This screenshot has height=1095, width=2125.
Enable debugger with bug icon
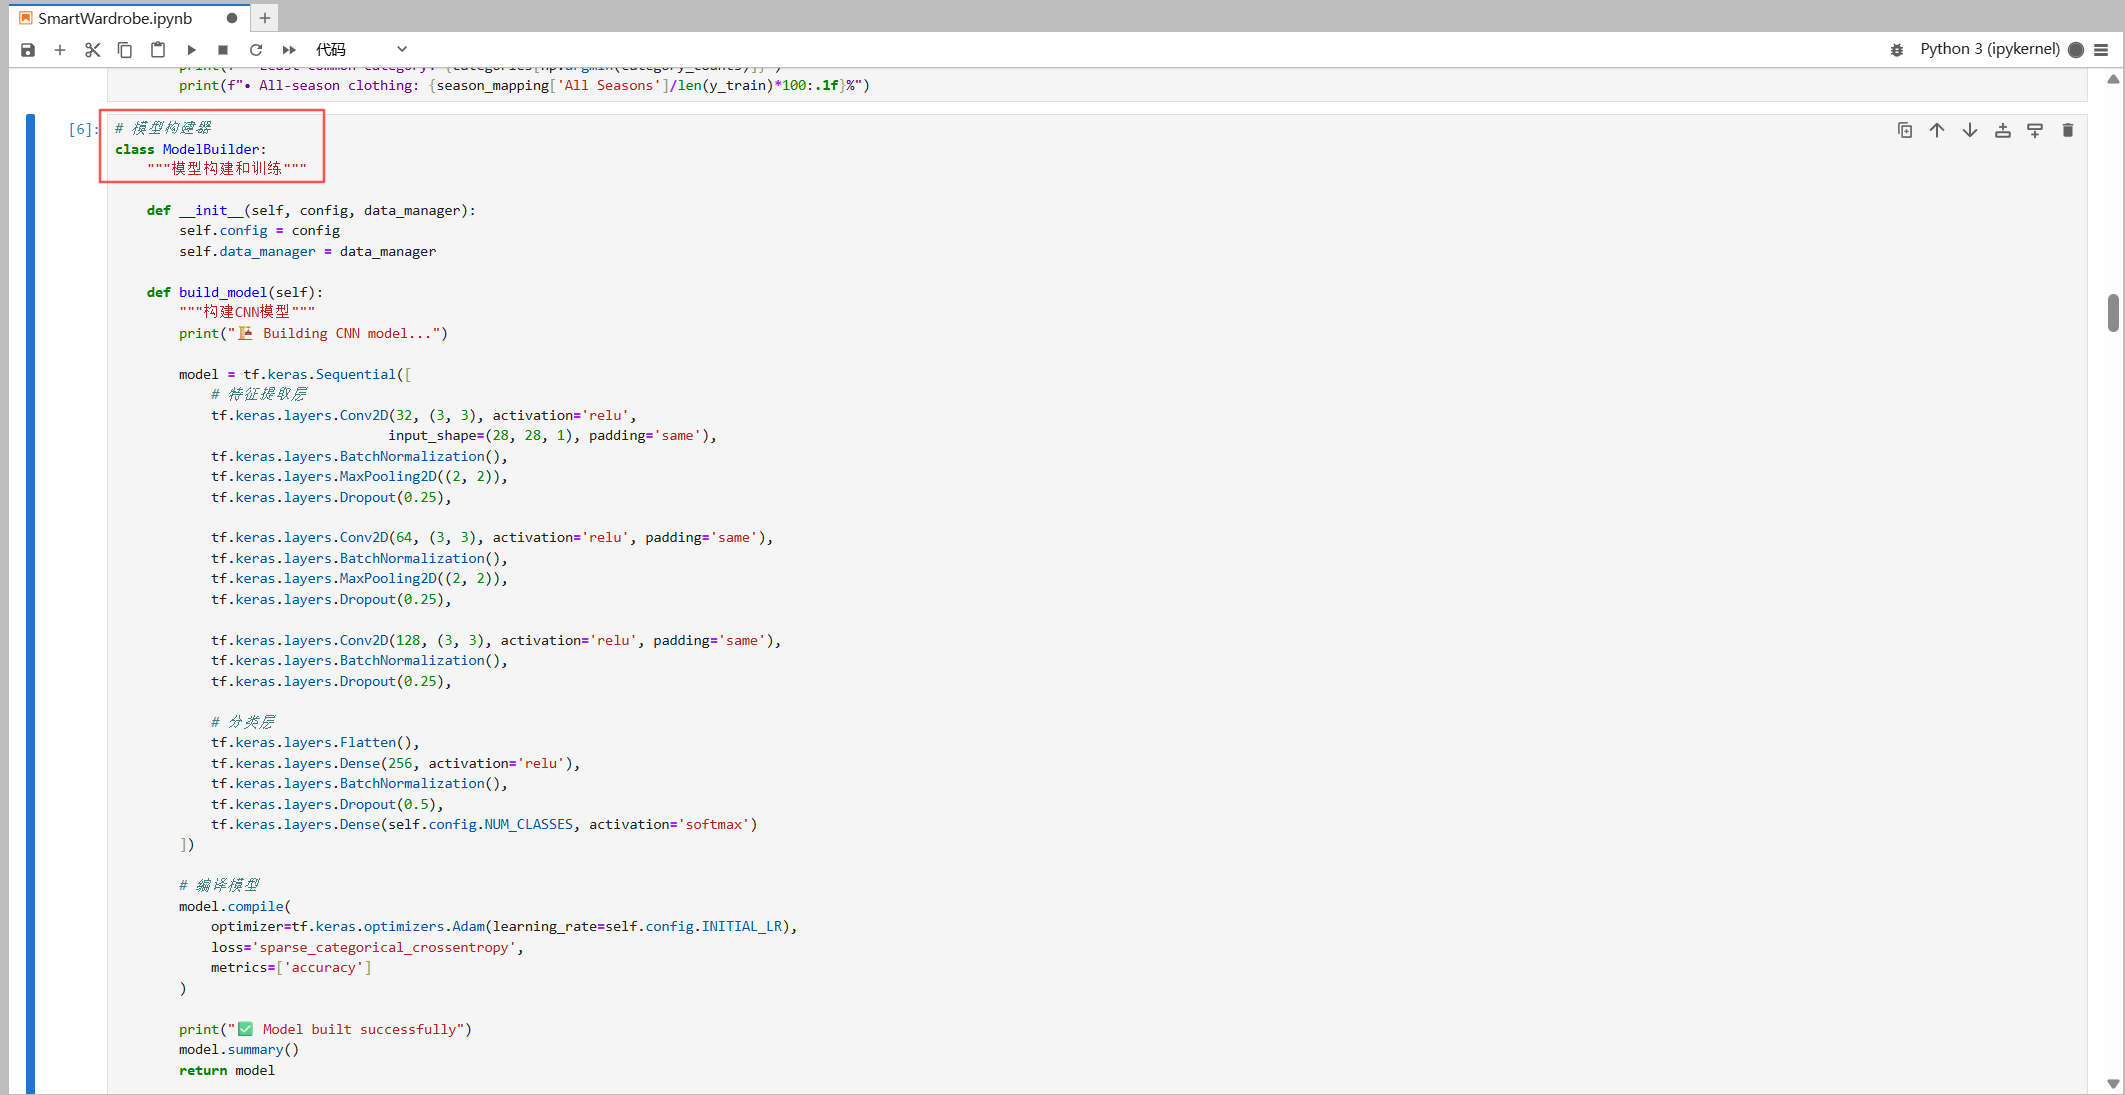pyautogui.click(x=1897, y=50)
